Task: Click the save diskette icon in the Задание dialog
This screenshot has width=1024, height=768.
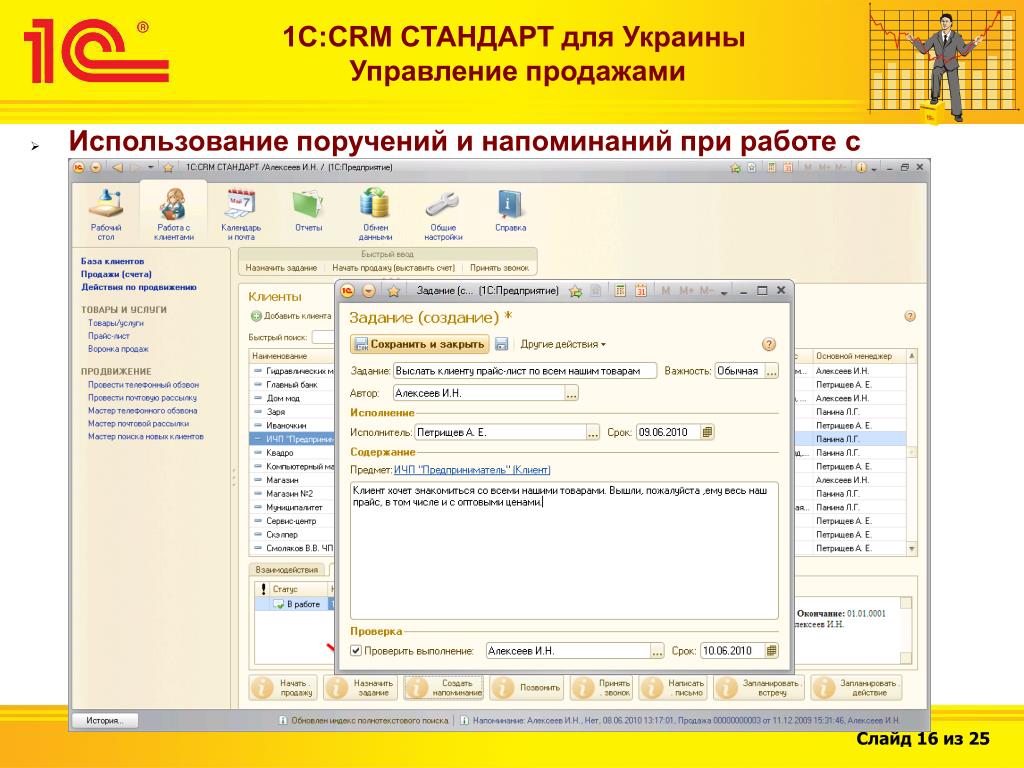Action: pyautogui.click(x=502, y=344)
